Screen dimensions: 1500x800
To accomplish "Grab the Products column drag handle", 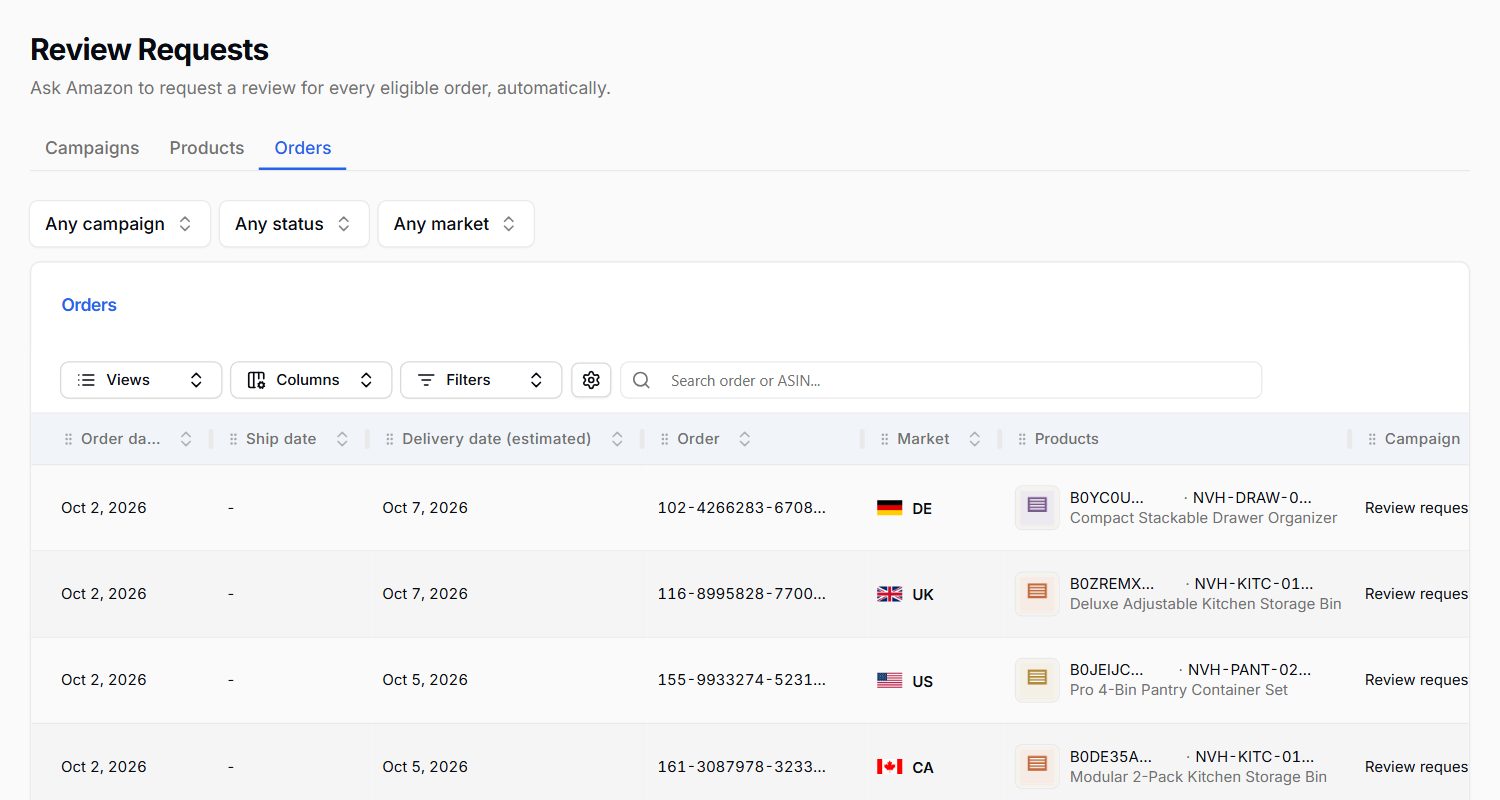I will coord(1022,439).
